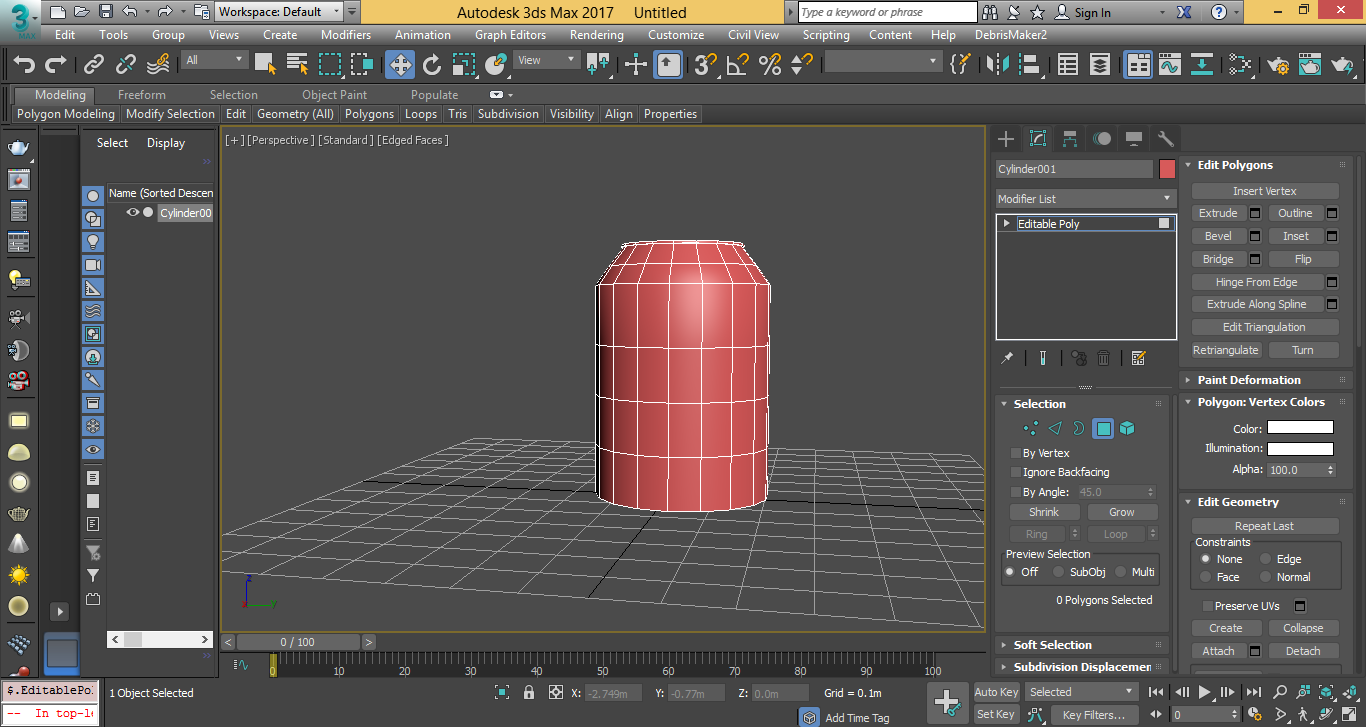Select the Face constraint radio button
Viewport: 1366px width, 727px height.
(1206, 577)
